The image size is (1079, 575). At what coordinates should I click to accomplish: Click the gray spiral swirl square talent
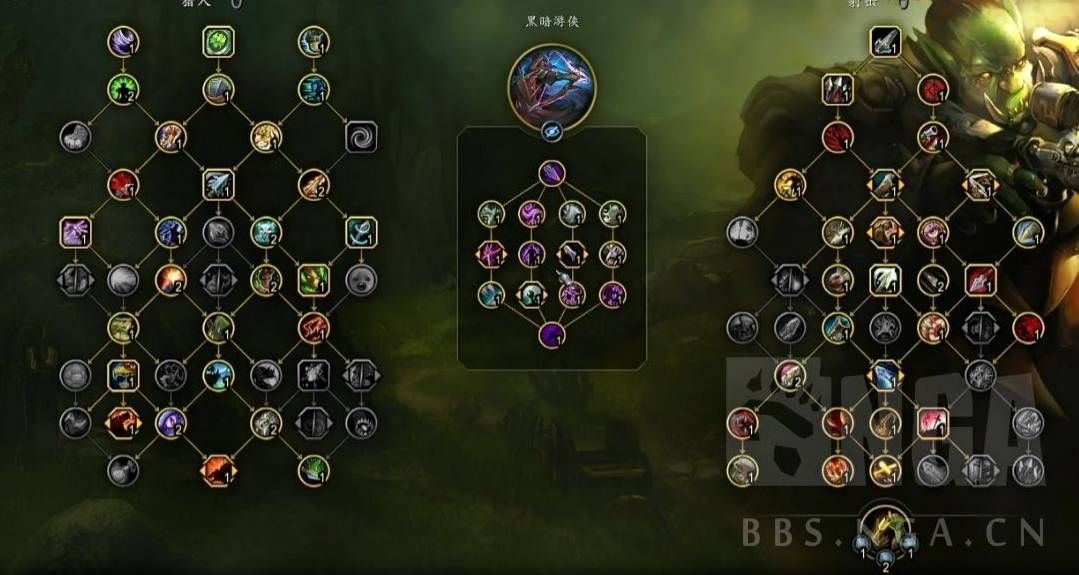tap(361, 137)
